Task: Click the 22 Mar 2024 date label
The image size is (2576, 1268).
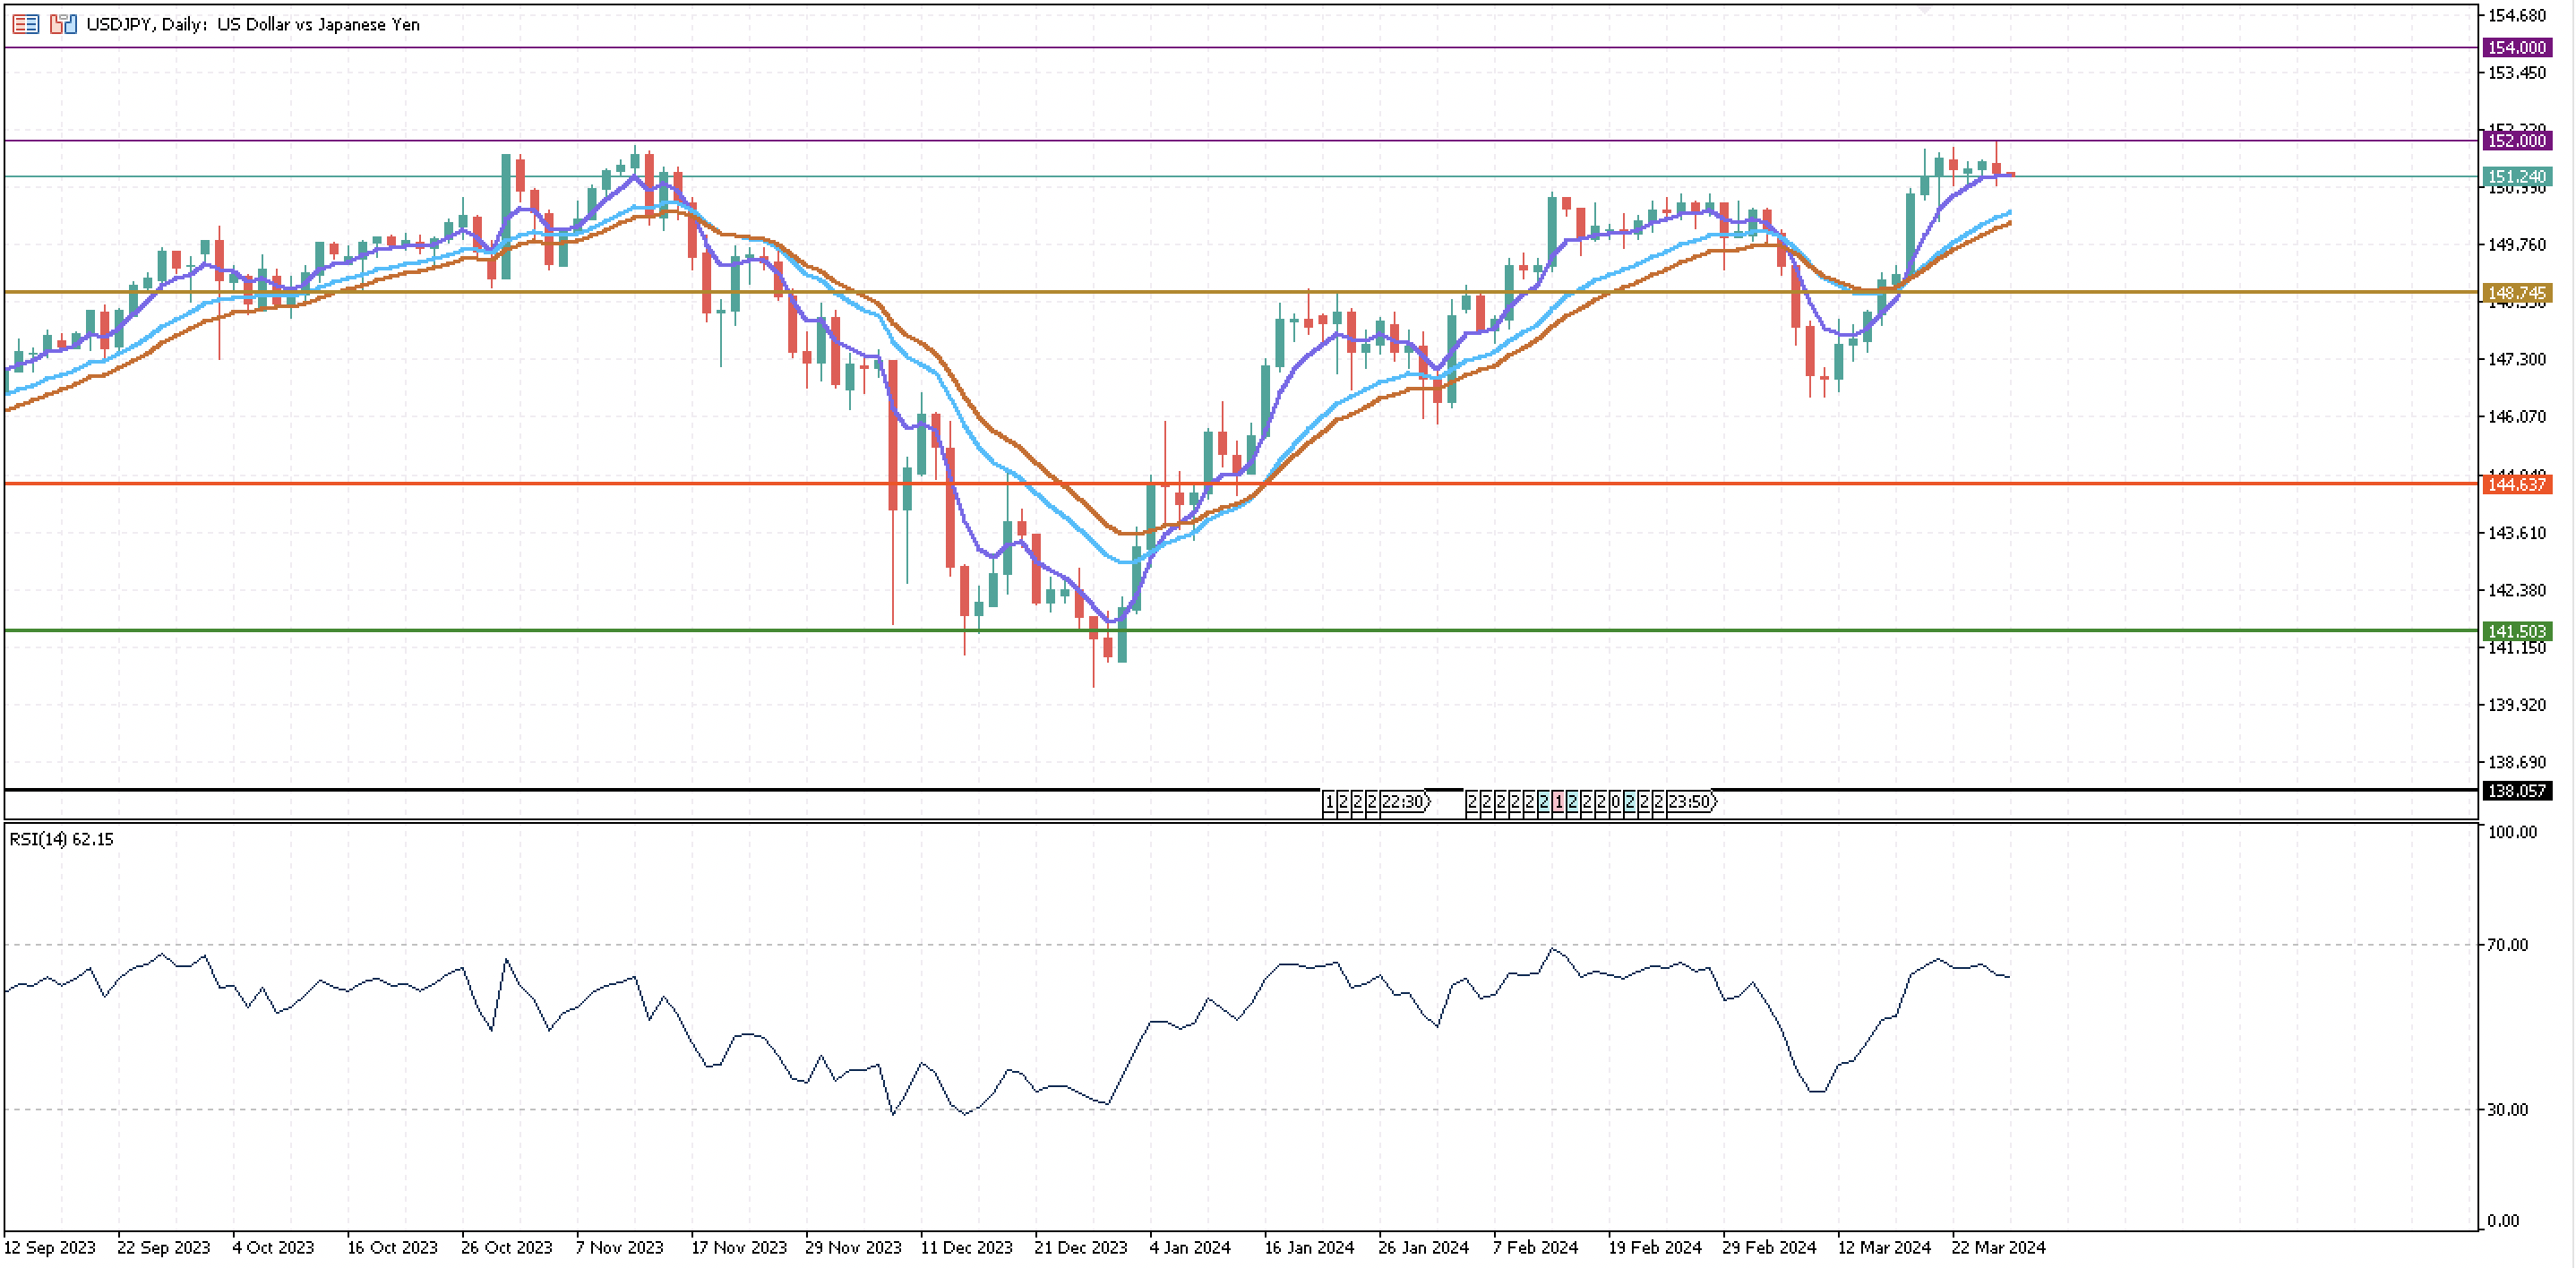Action: (1998, 1247)
